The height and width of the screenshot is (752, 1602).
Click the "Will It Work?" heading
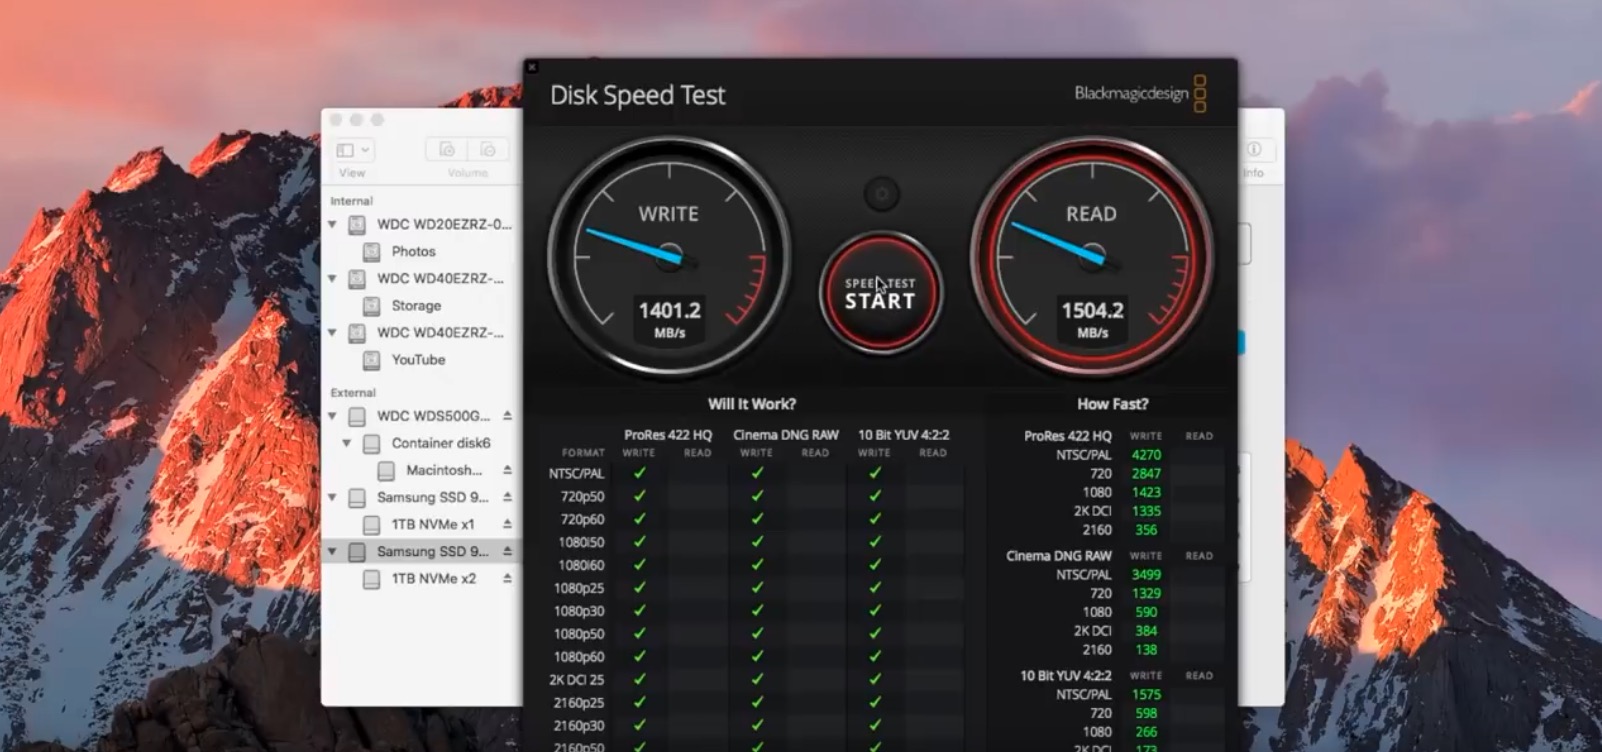coord(752,404)
